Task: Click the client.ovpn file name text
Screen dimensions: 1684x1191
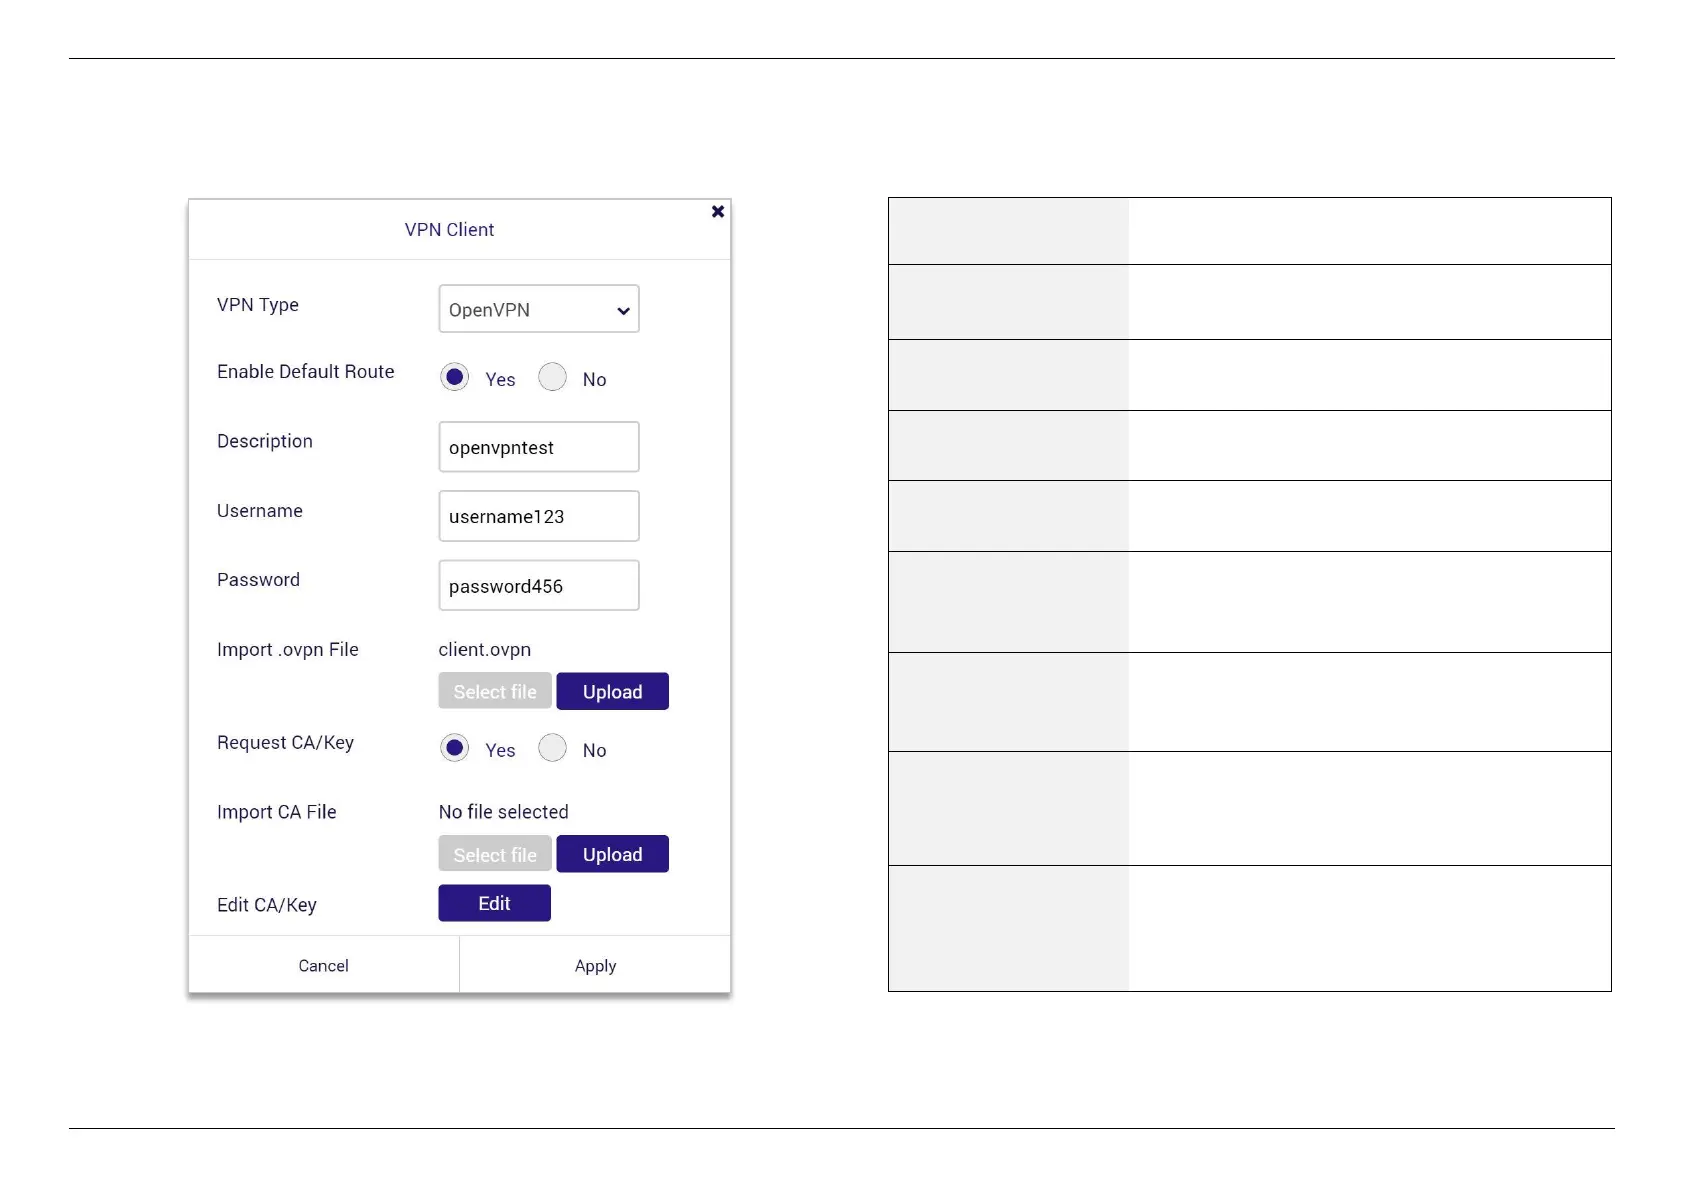Action: click(x=485, y=649)
